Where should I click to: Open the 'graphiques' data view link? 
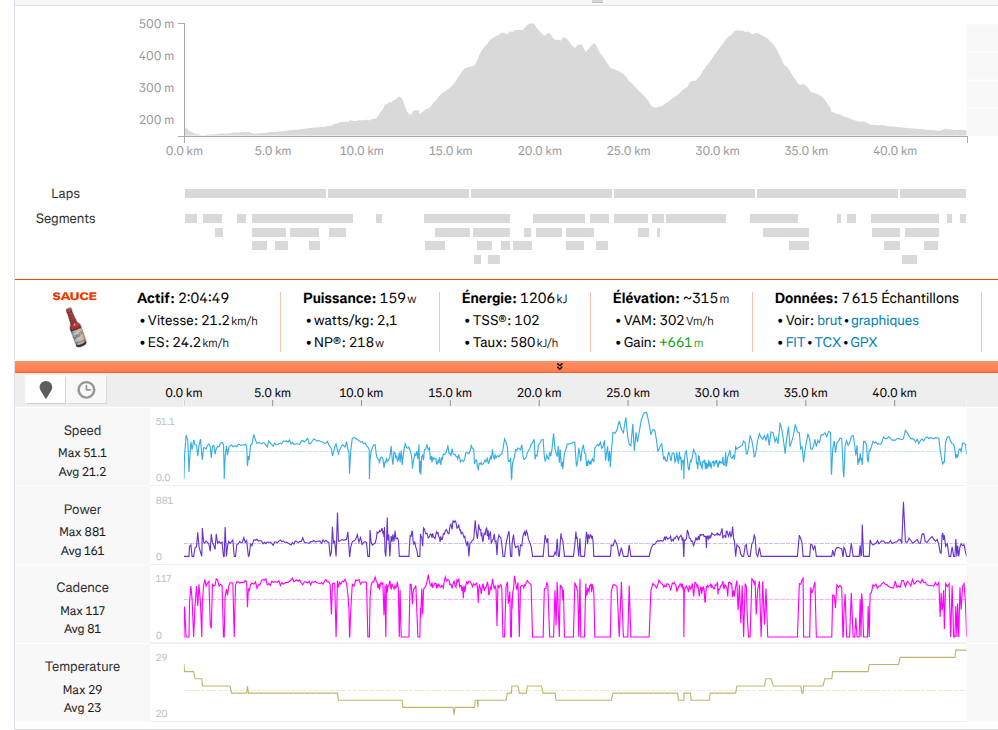pos(885,321)
